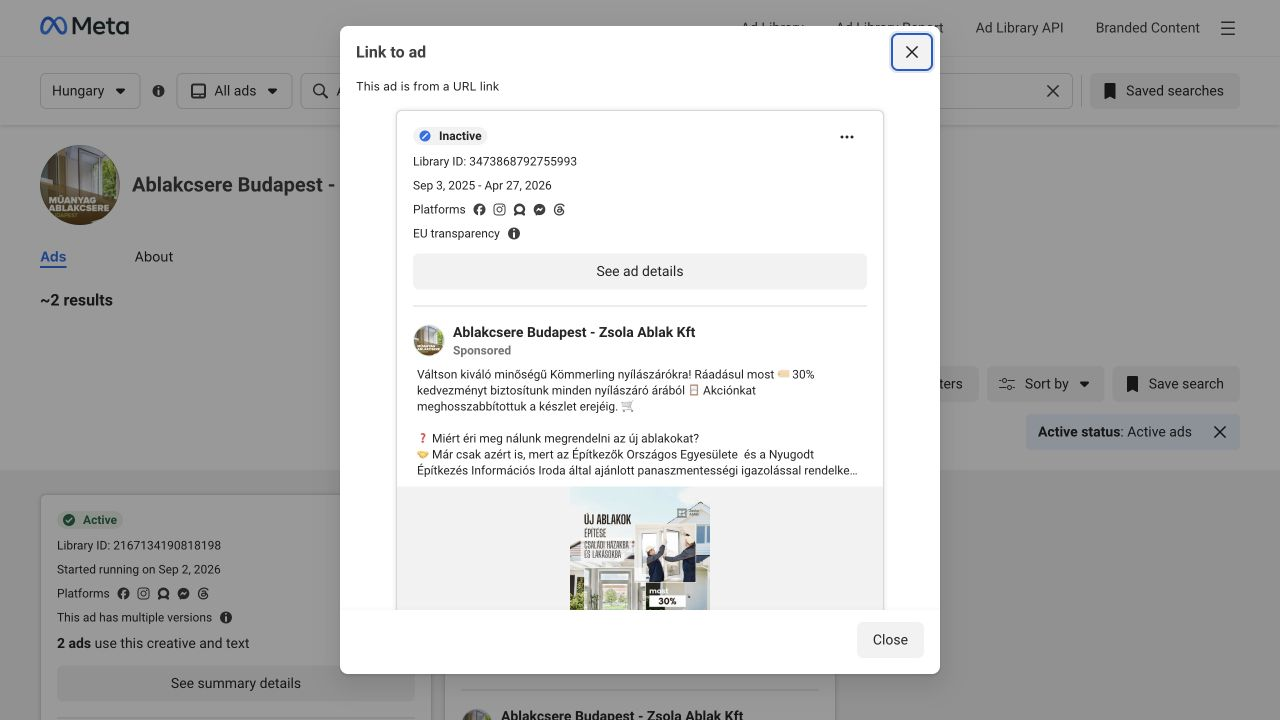Click the Audience Network icon in the dialog ad
Viewport: 1280px width, 720px height.
(519, 210)
